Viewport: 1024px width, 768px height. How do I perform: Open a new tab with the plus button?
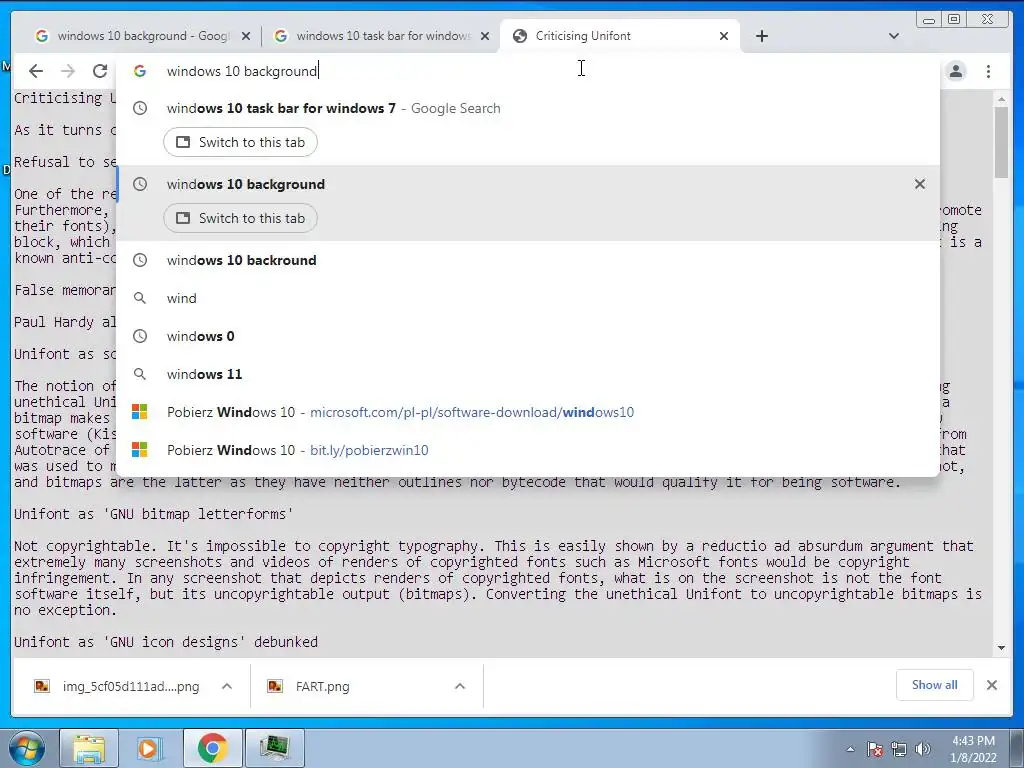(x=761, y=36)
